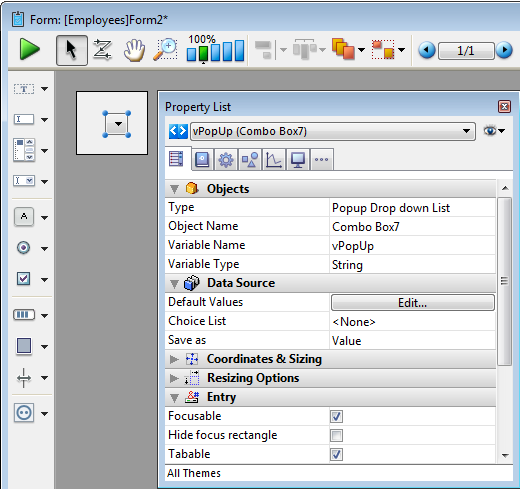Select the arrow selection tool

coord(72,50)
